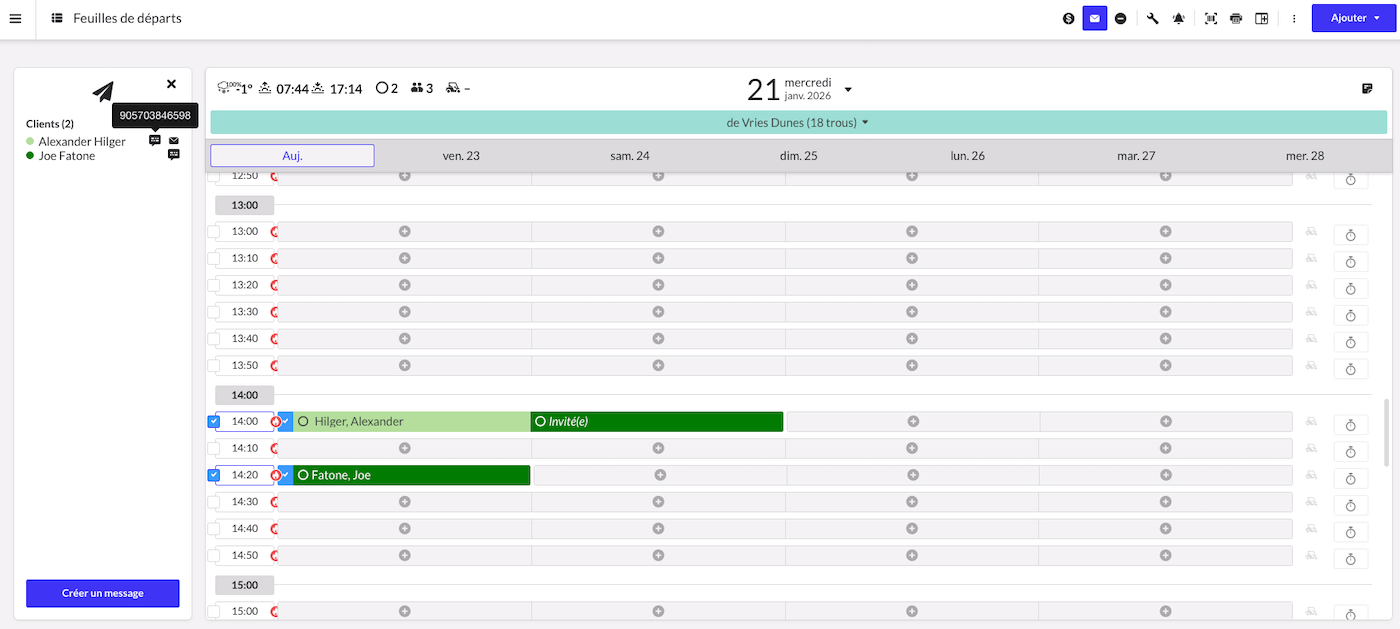Click email icon for Alexander Hilger
Viewport: 1400px width, 629px height.
point(174,141)
